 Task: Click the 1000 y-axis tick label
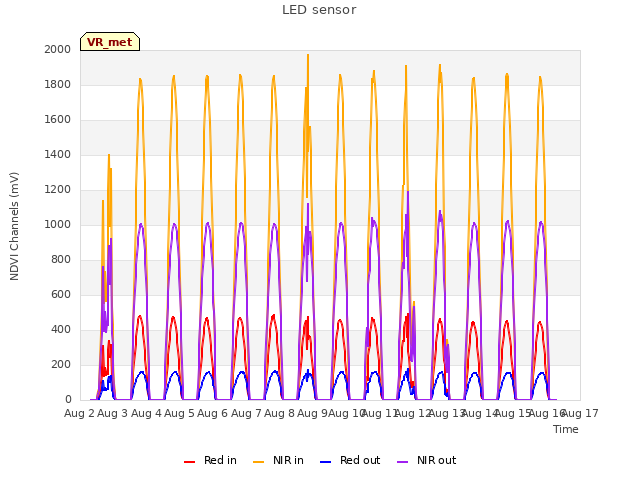click(x=58, y=224)
